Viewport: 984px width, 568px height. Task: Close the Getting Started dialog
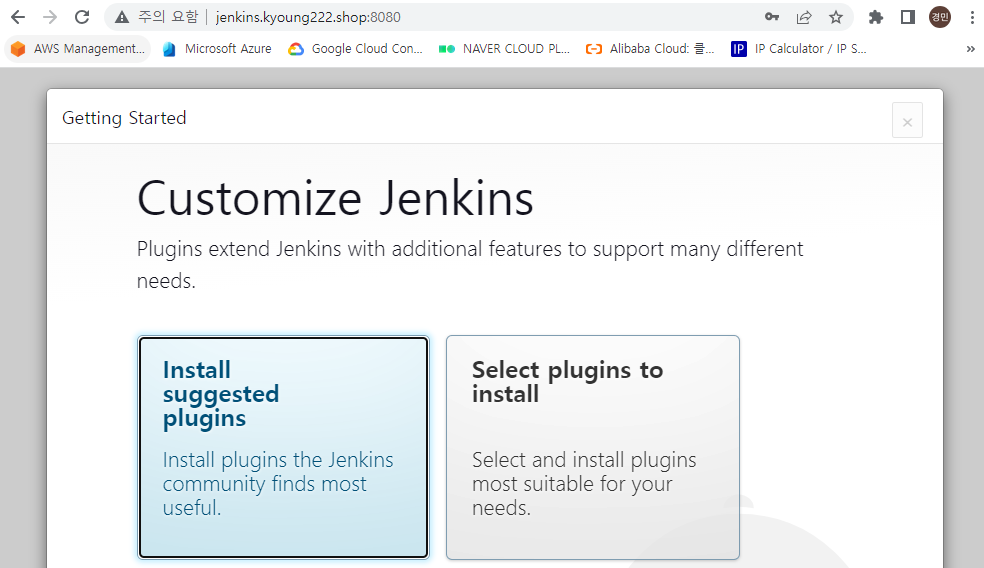pyautogui.click(x=907, y=121)
